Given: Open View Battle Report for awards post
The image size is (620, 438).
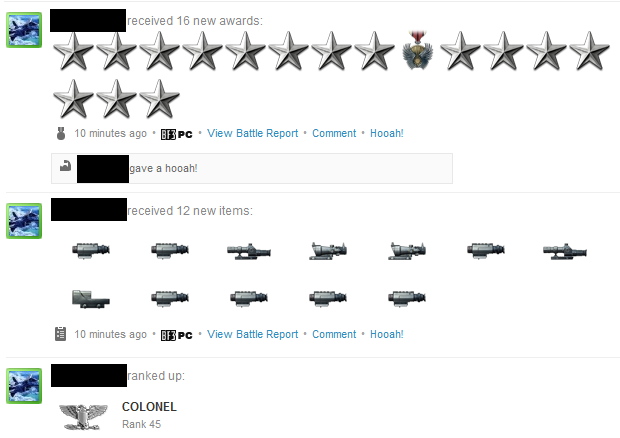Looking at the screenshot, I should click(x=252, y=134).
